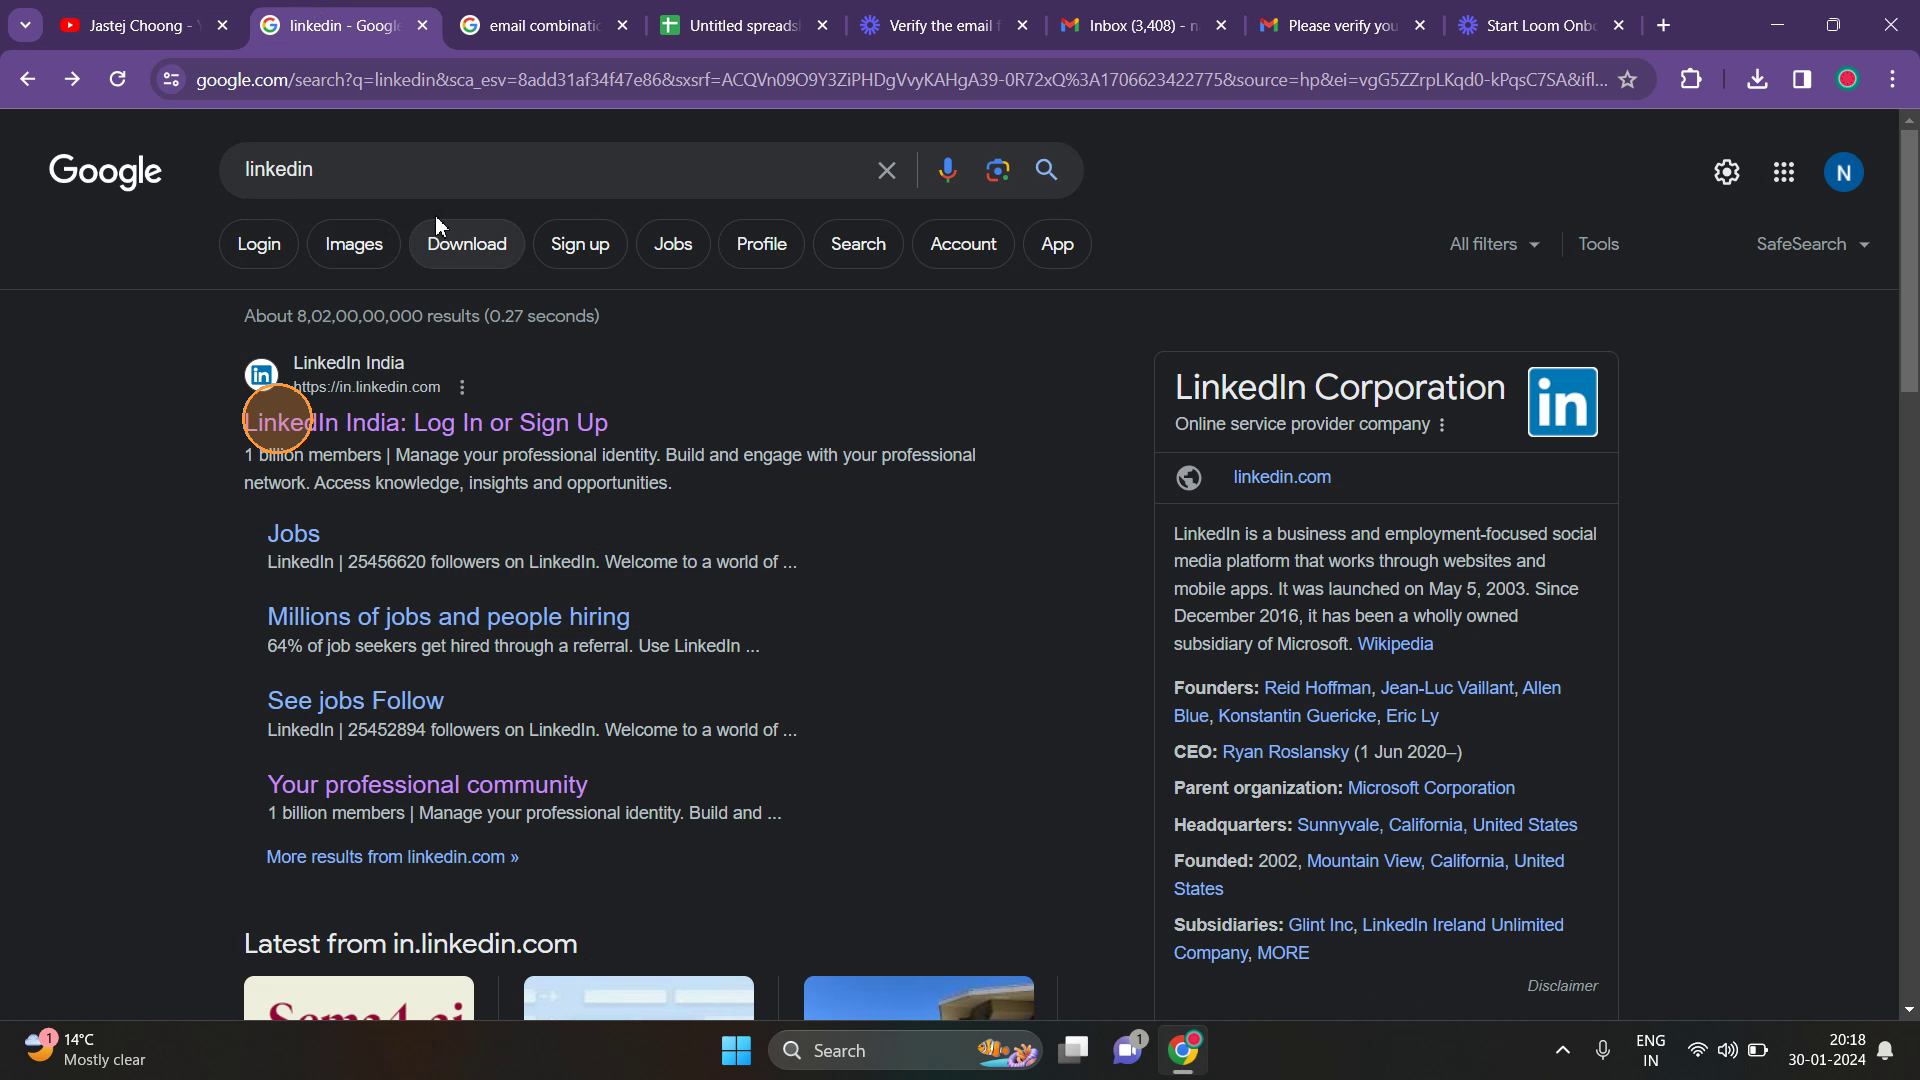This screenshot has width=1920, height=1080.
Task: Start a voice search with the microphone
Action: pyautogui.click(x=947, y=170)
